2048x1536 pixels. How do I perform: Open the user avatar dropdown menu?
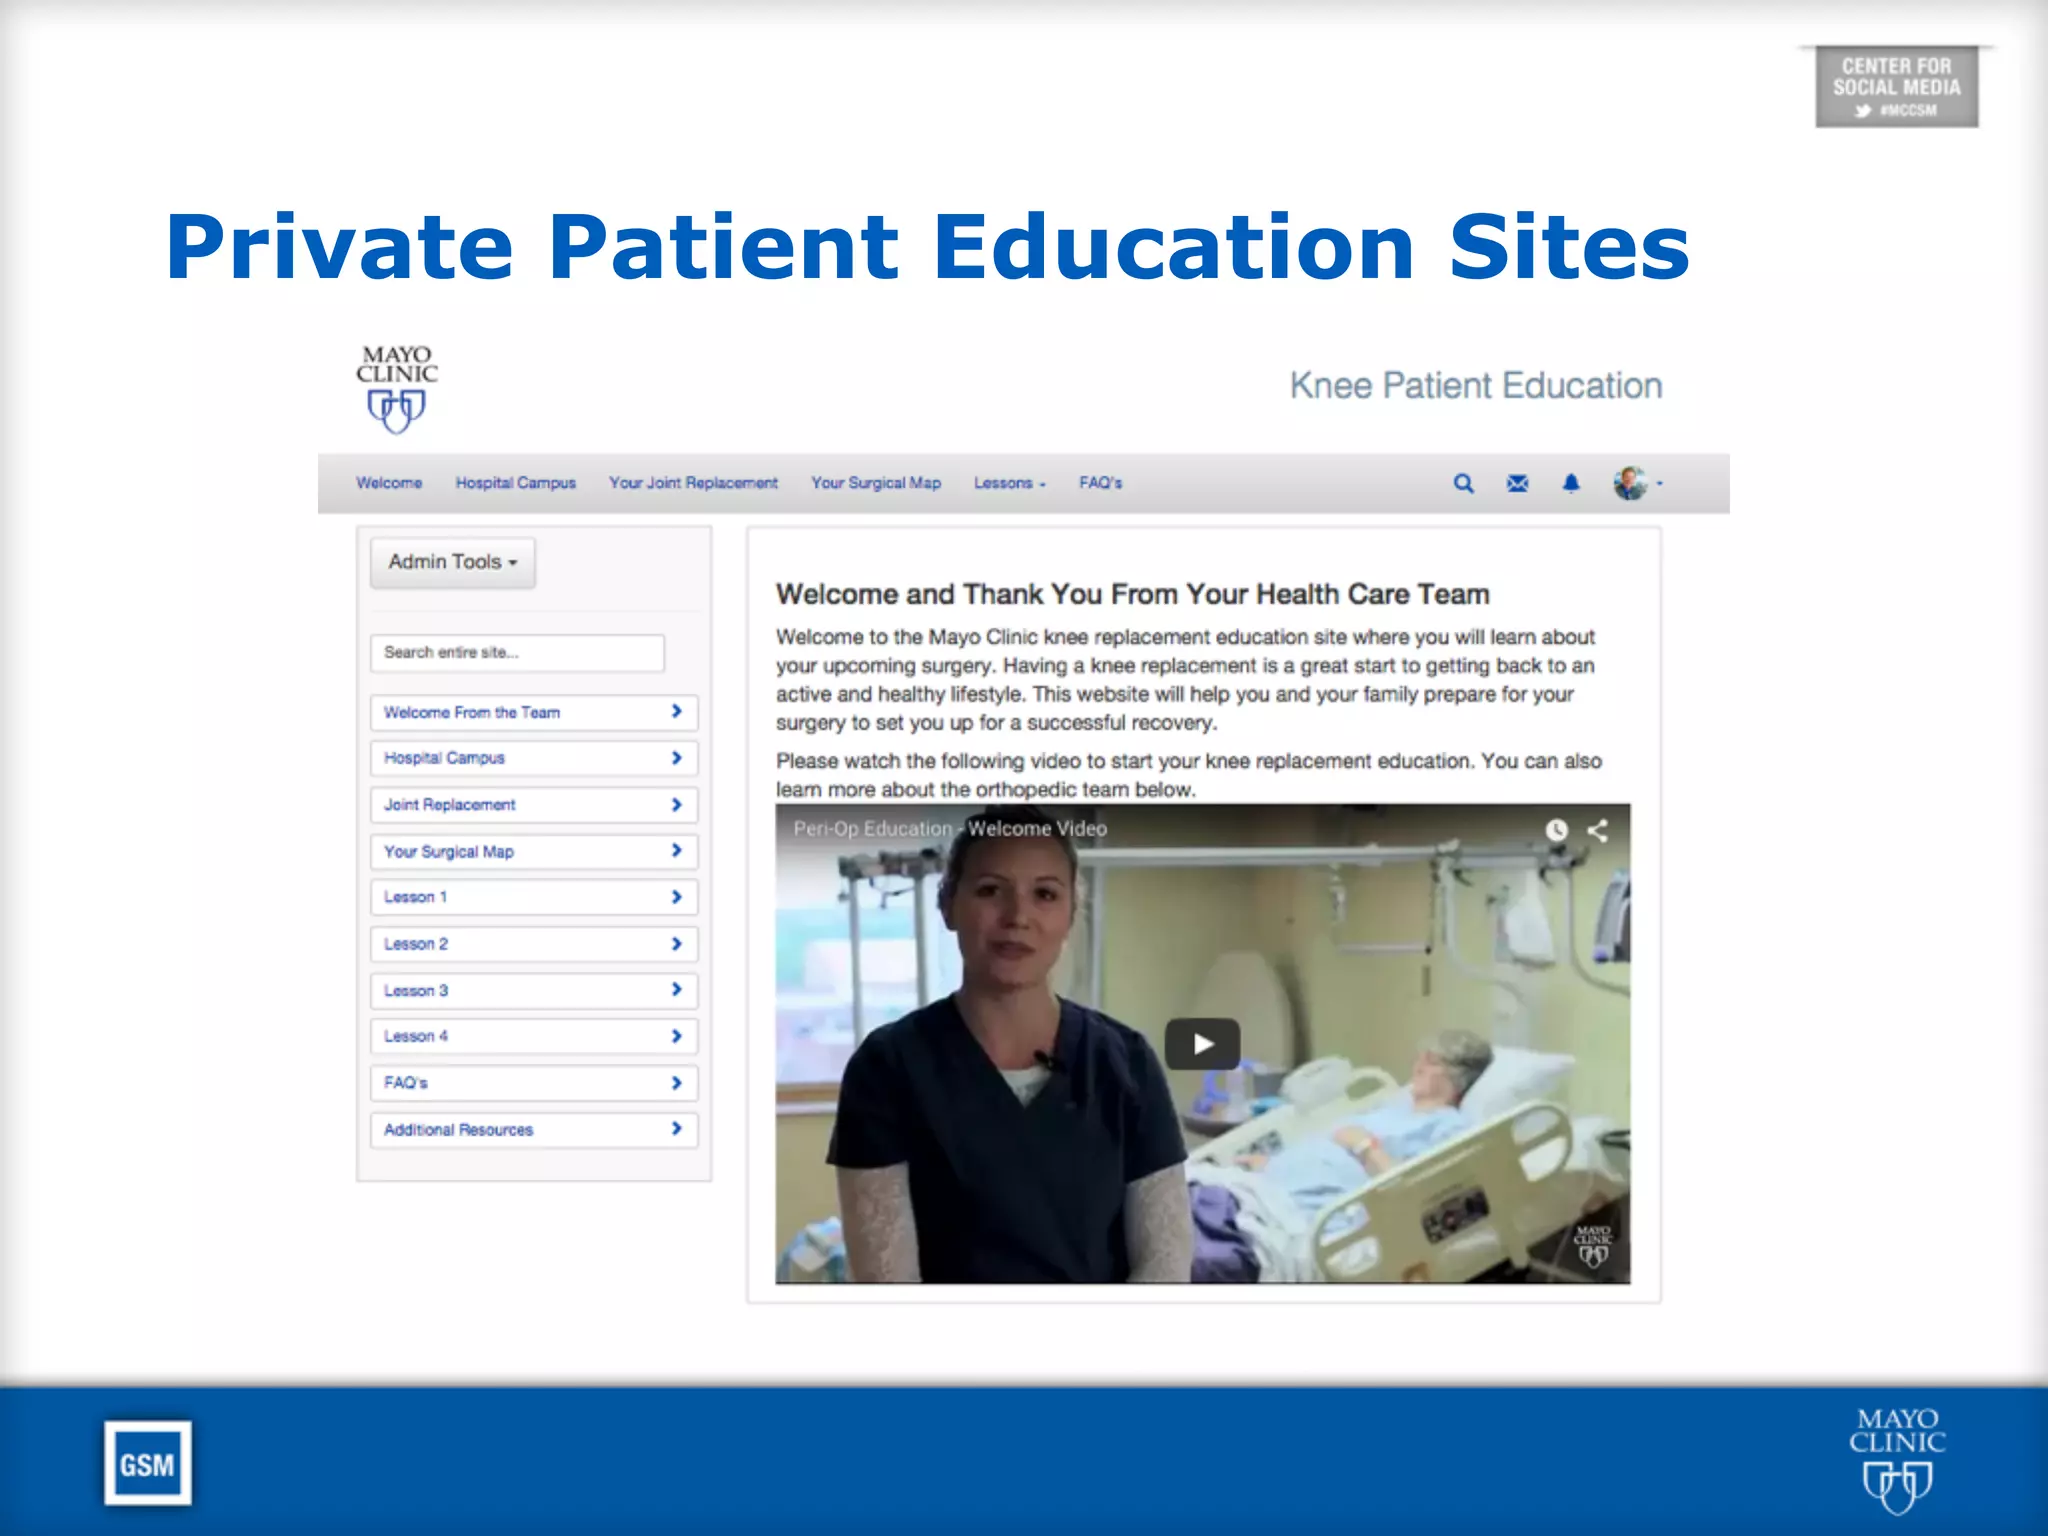(x=1637, y=483)
